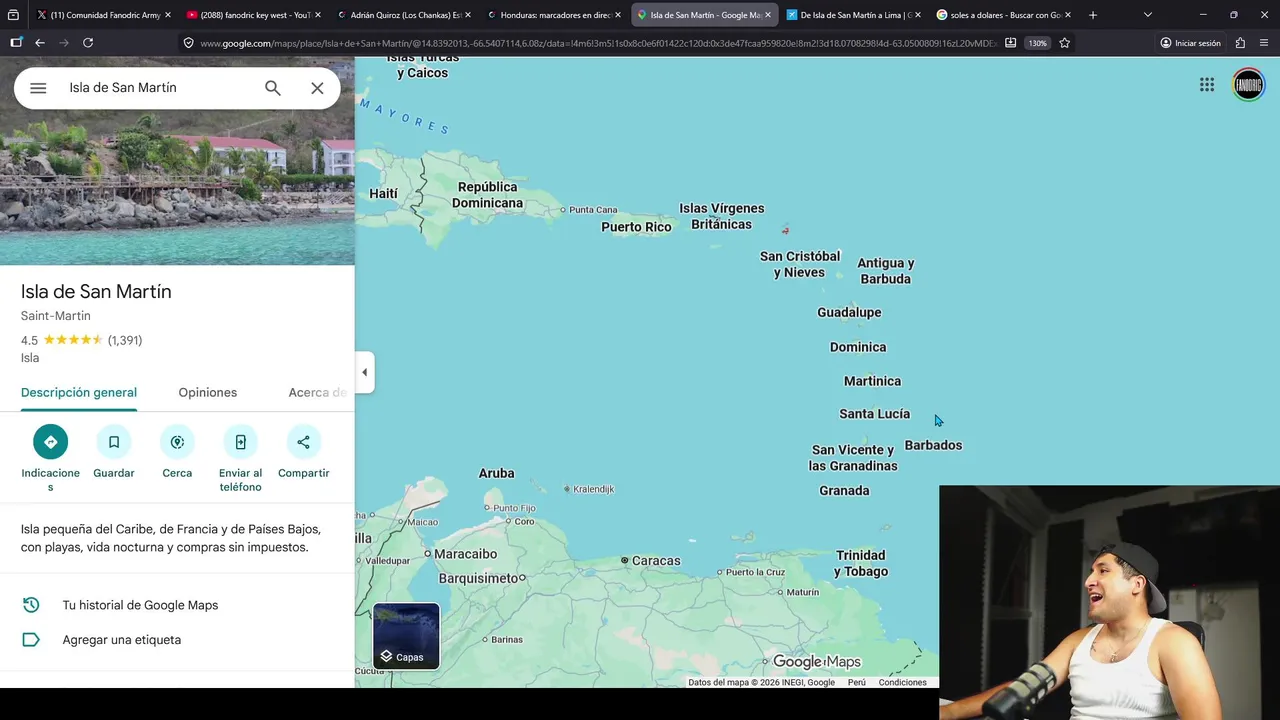
Task: Click the browser reload icon
Action: 88,43
